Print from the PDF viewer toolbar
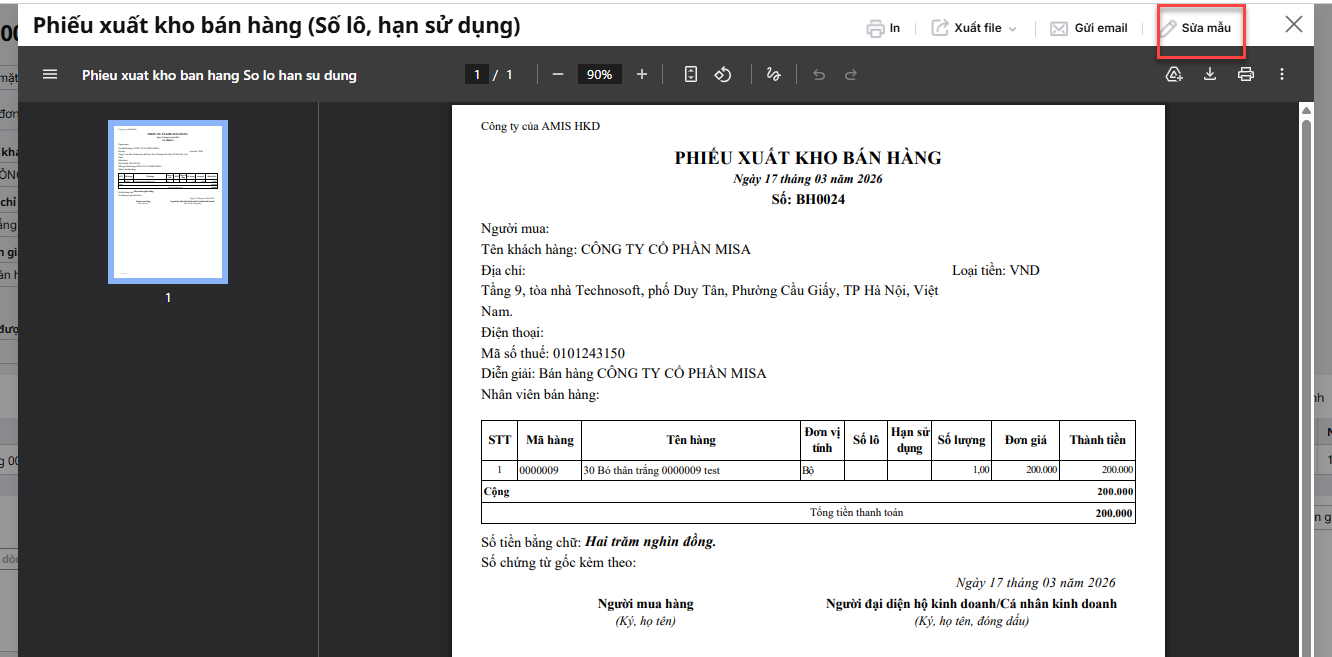1332x657 pixels. click(x=1246, y=75)
